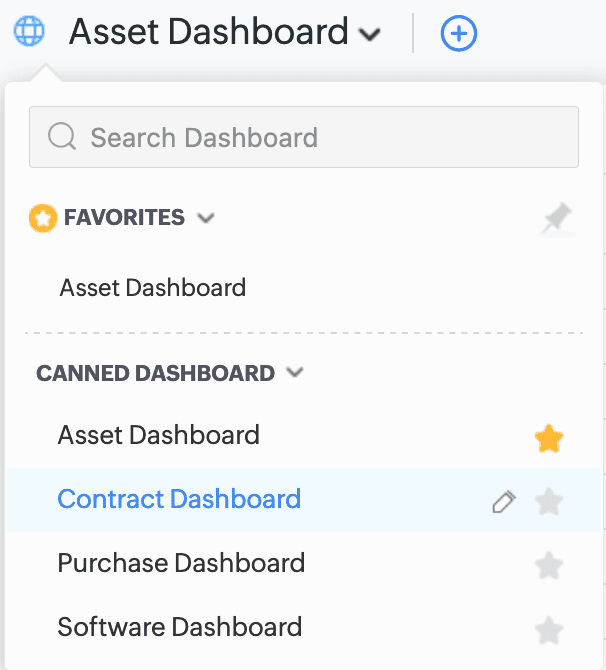606x670 pixels.
Task: Toggle the Software Dashboard favorite star
Action: [549, 630]
